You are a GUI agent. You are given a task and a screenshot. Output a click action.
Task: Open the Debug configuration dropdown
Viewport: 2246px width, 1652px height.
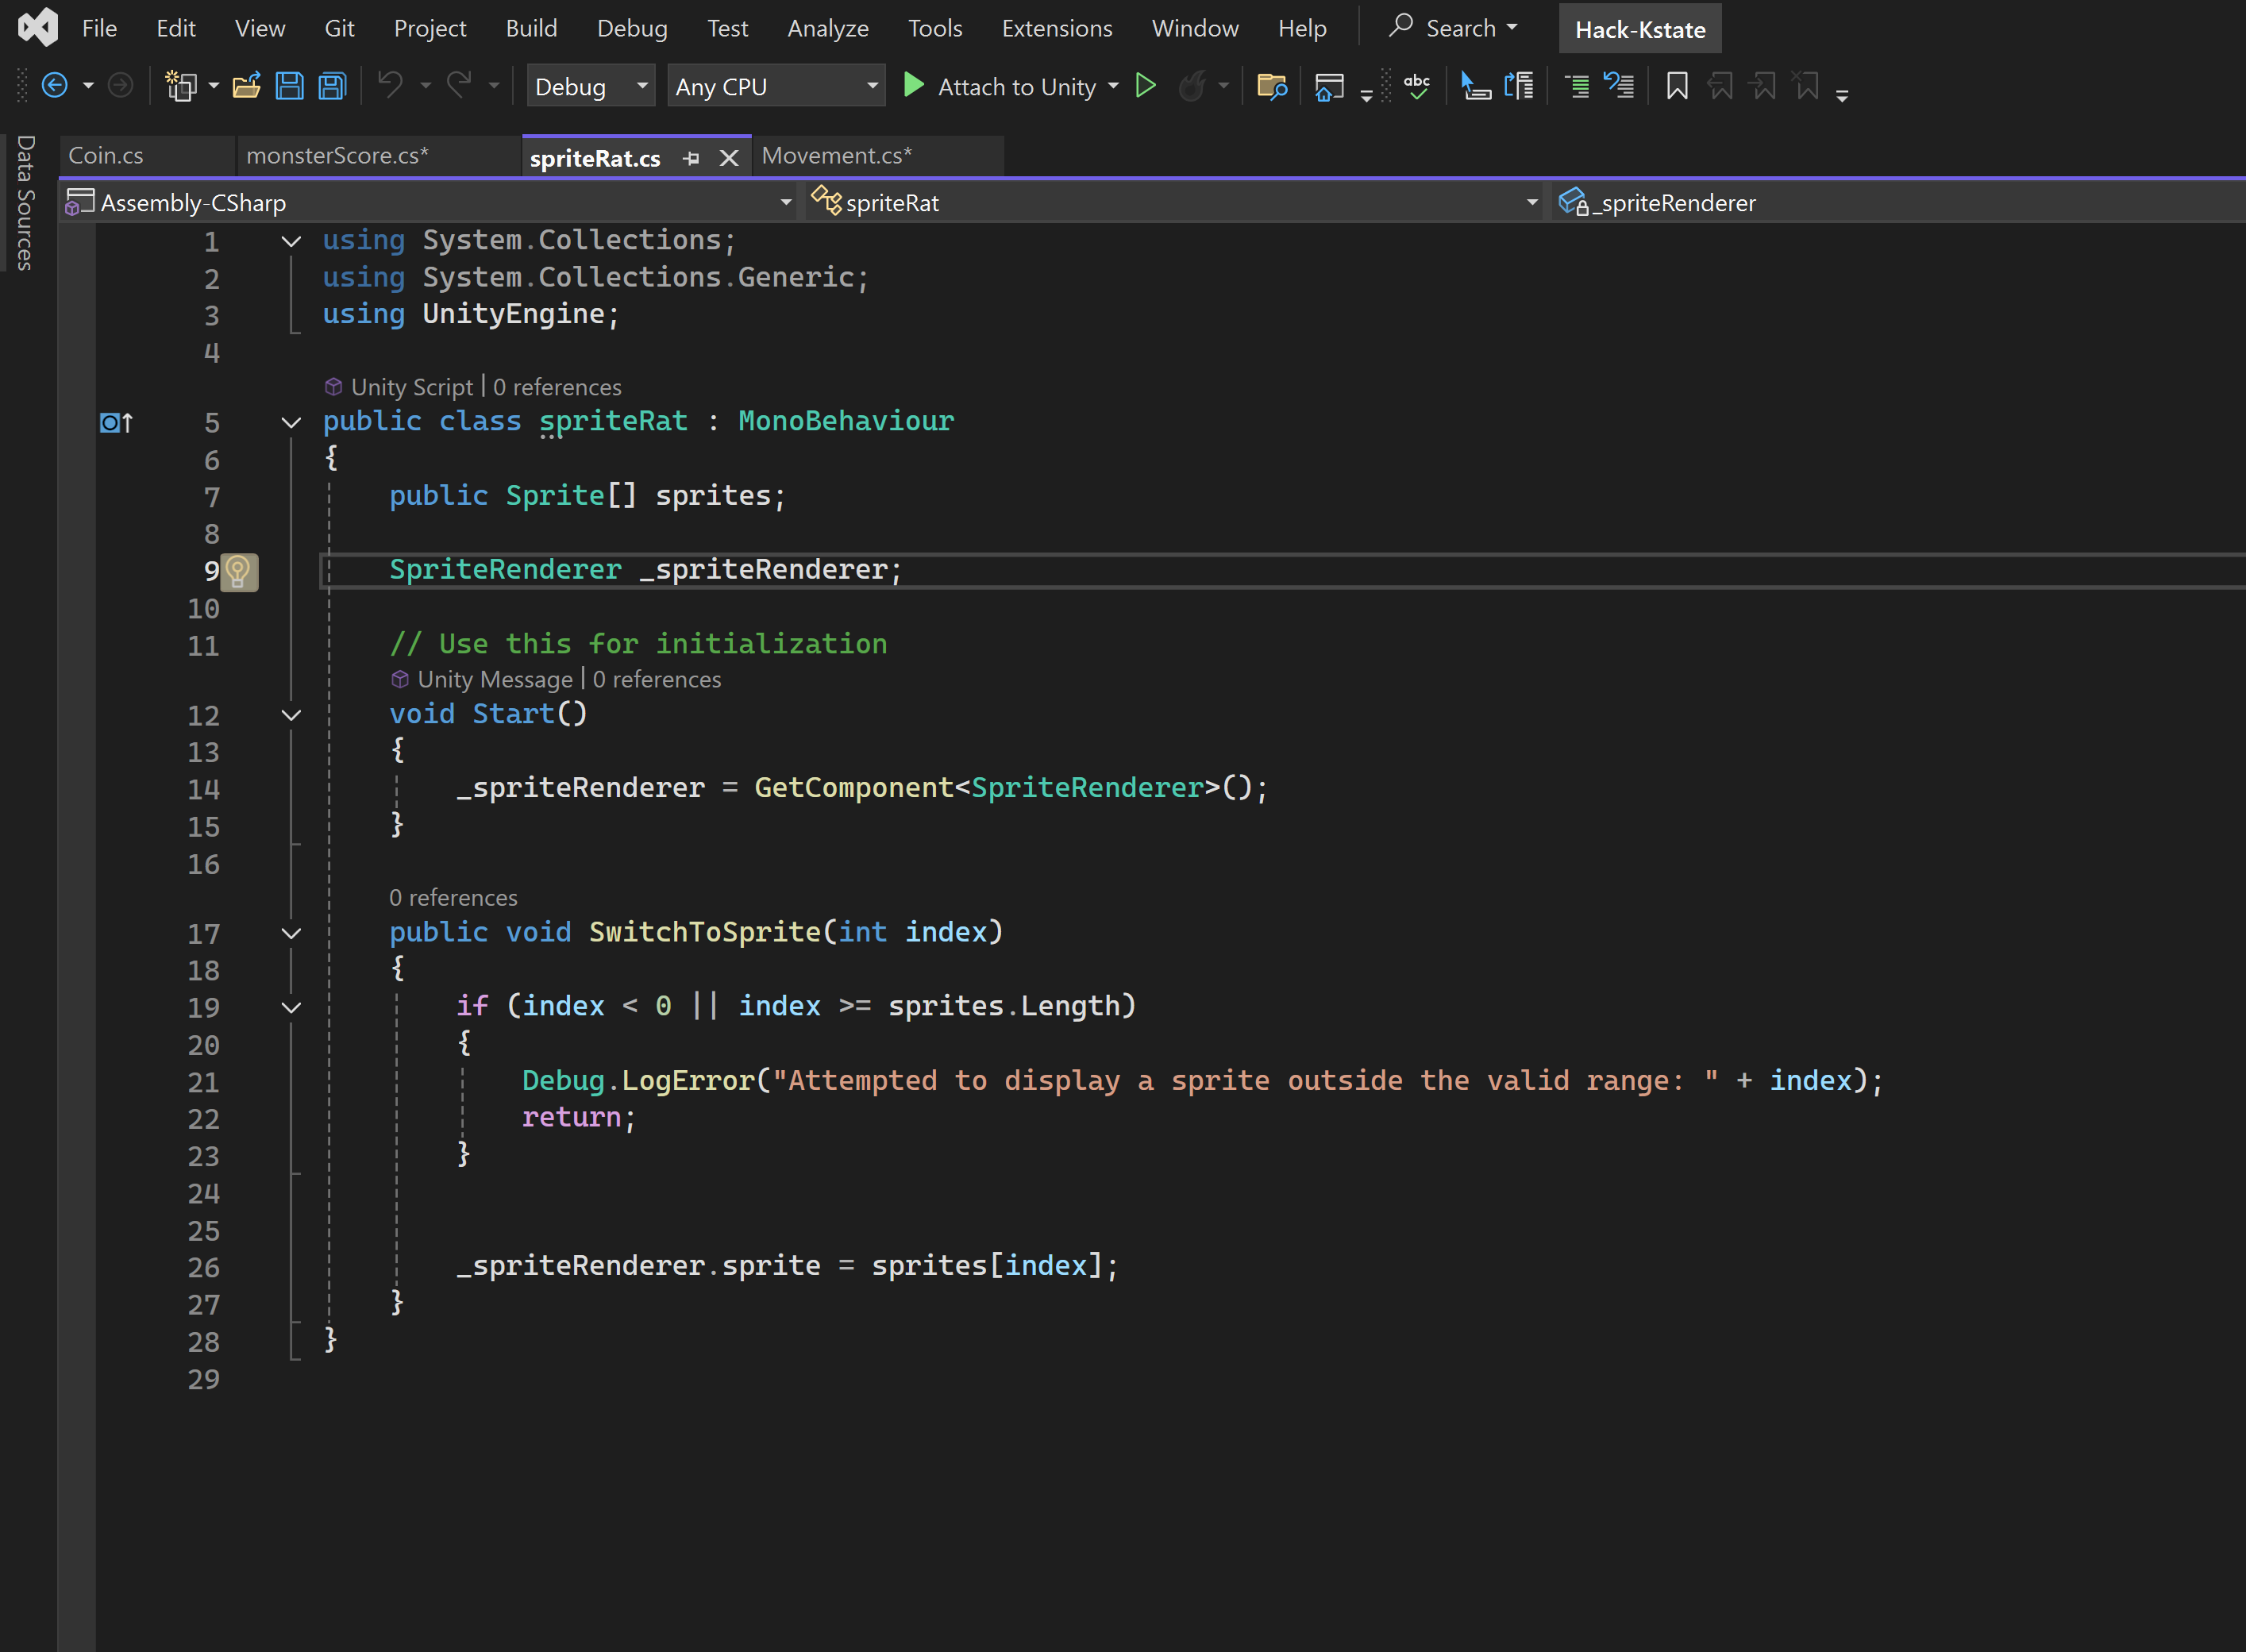click(591, 87)
